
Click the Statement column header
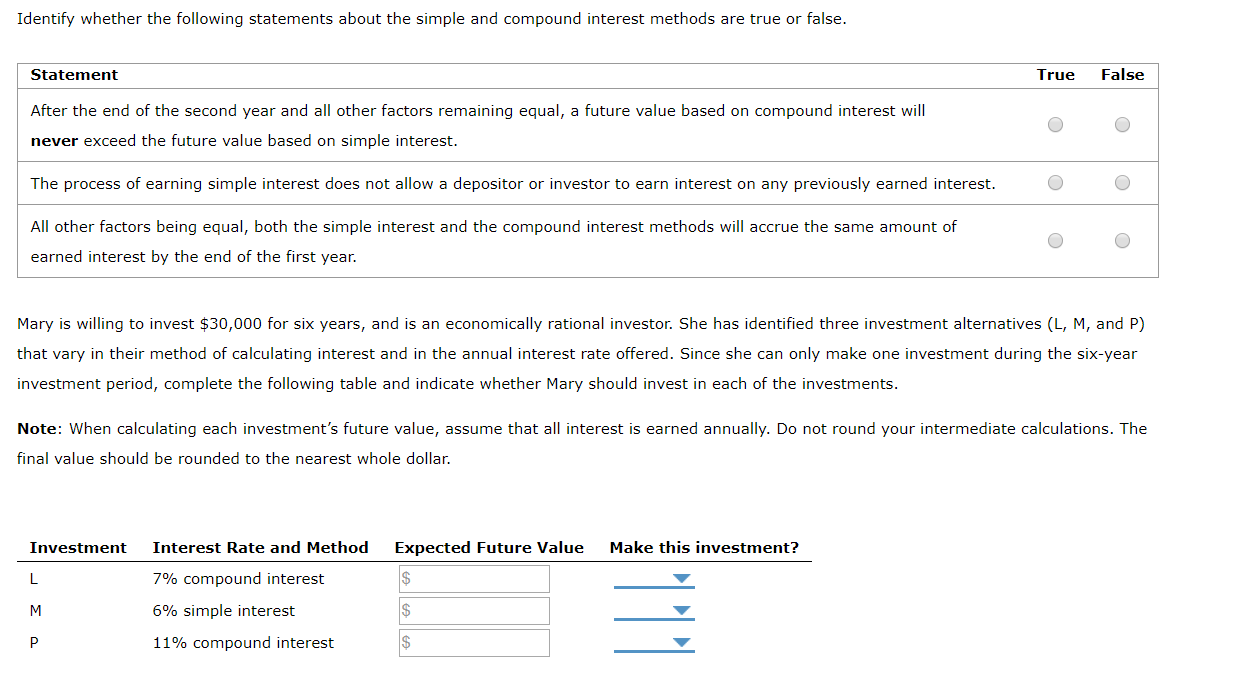click(74, 74)
